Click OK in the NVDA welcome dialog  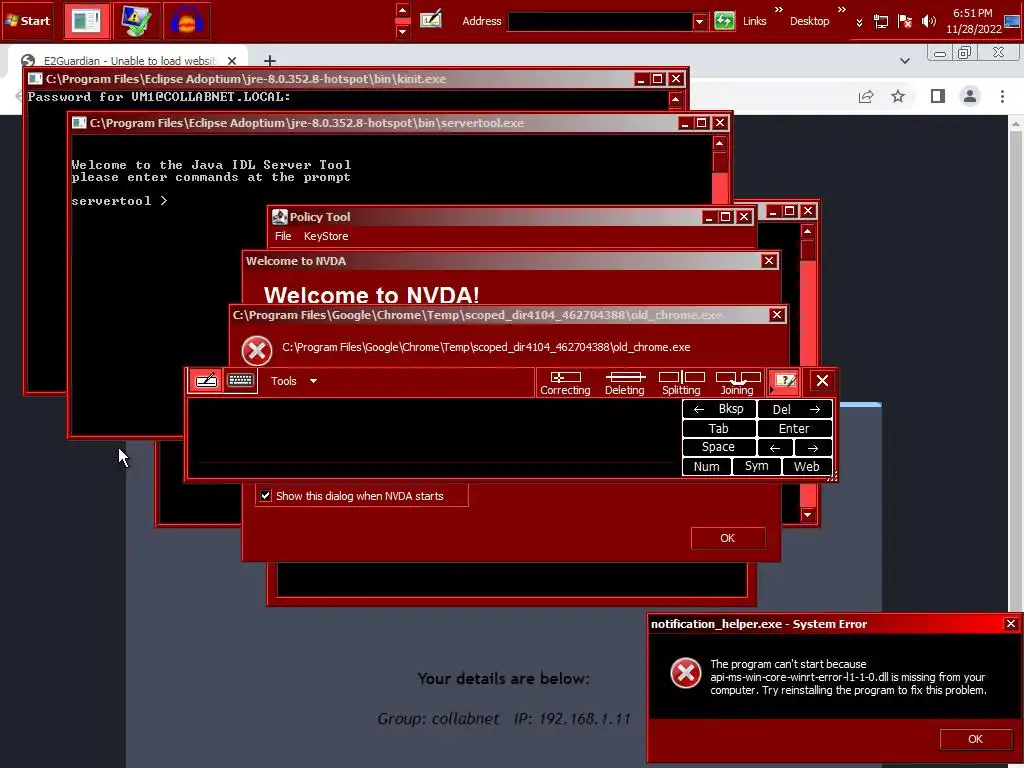(728, 538)
